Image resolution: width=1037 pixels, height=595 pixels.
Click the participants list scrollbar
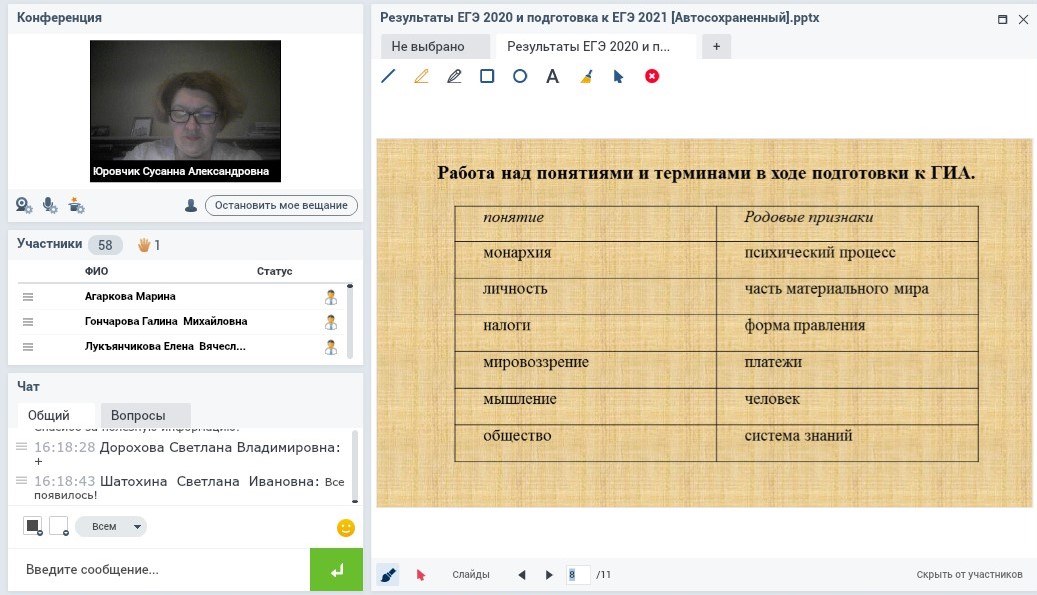click(x=350, y=321)
